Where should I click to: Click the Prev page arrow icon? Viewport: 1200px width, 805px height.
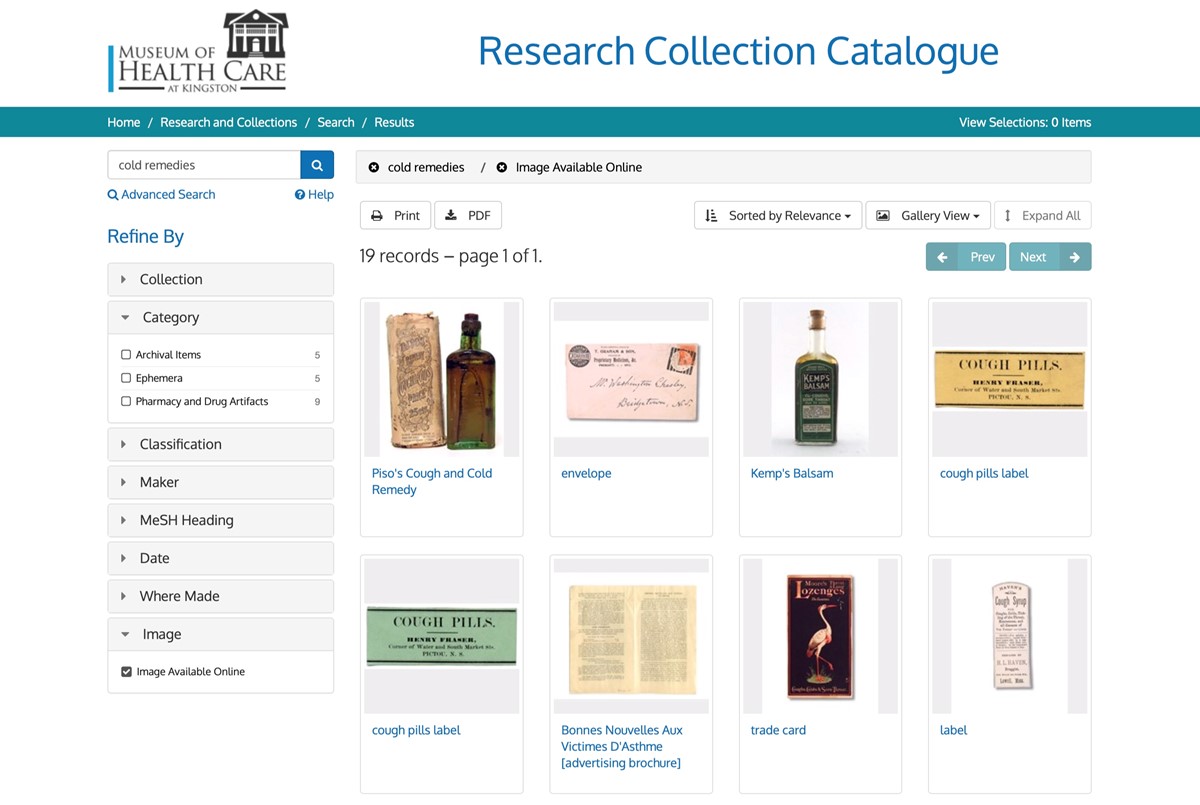[x=941, y=256]
